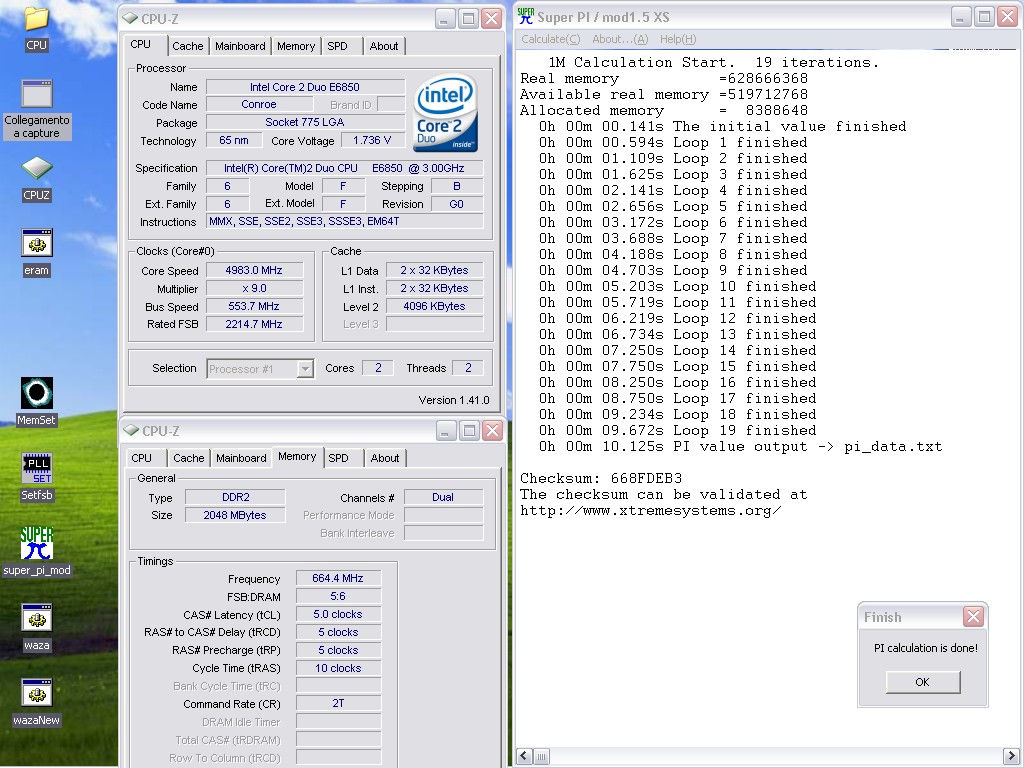The height and width of the screenshot is (768, 1024).
Task: Open the super_pi_mod desktop icon
Action: [x=37, y=543]
